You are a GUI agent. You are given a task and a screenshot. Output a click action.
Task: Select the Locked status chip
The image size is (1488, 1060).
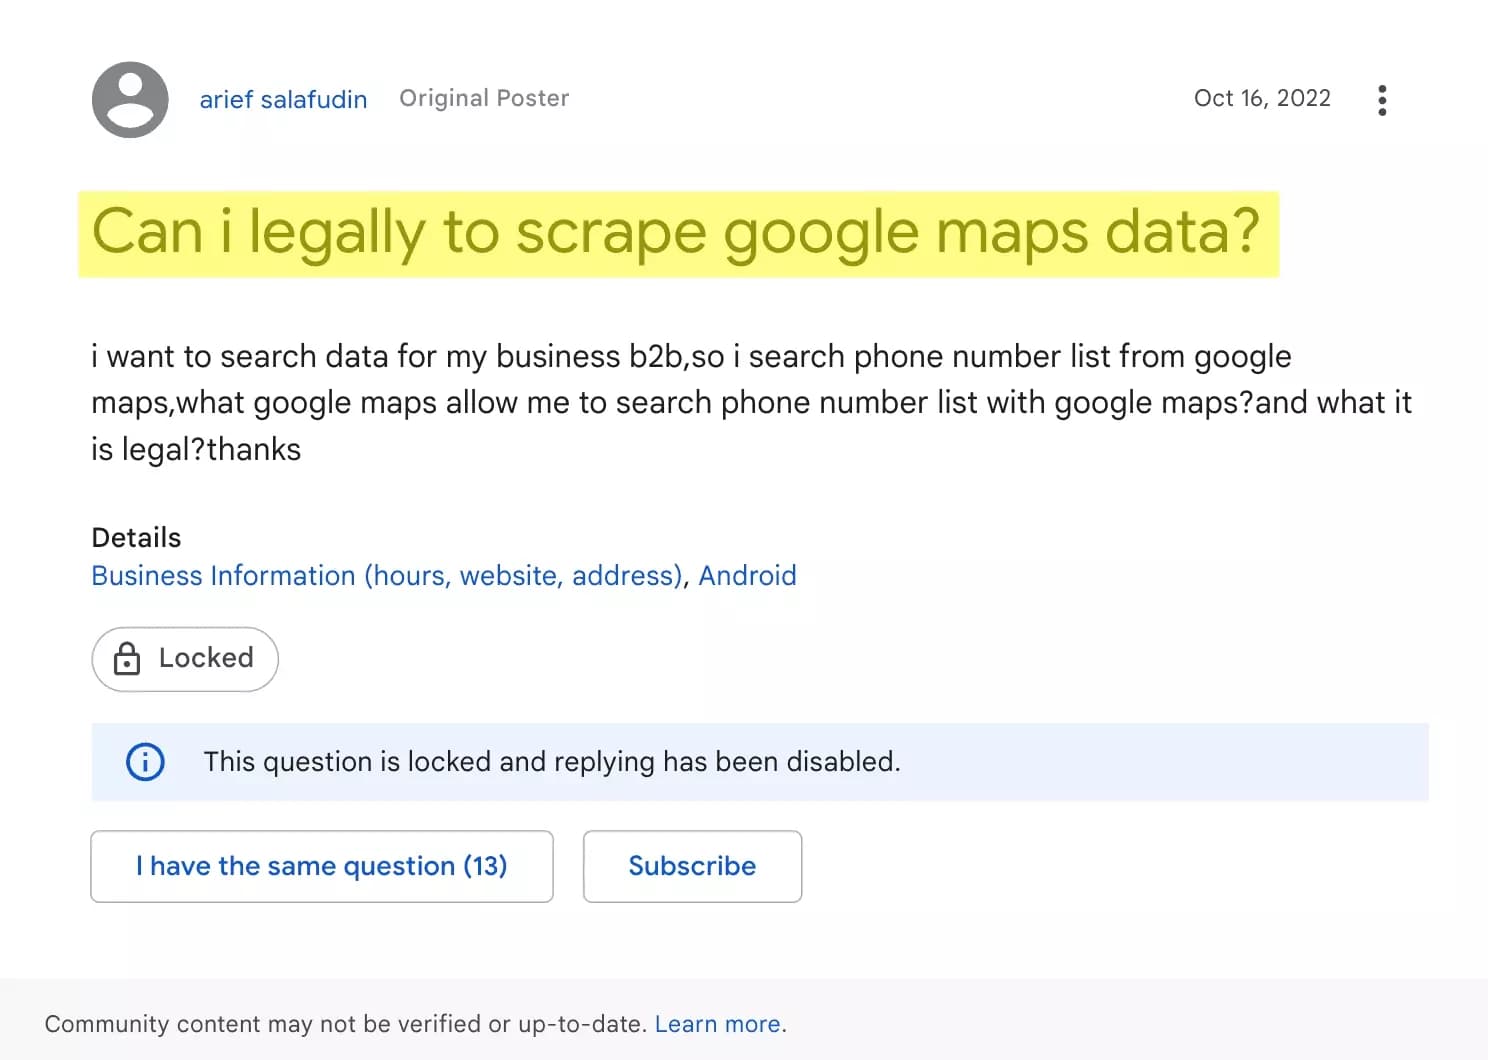tap(185, 659)
